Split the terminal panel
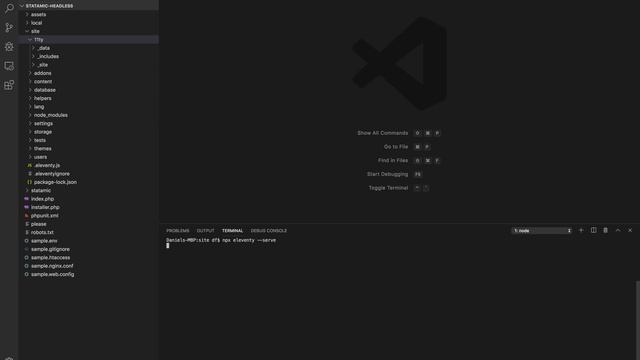Viewport: 640px width, 360px height. 593,231
